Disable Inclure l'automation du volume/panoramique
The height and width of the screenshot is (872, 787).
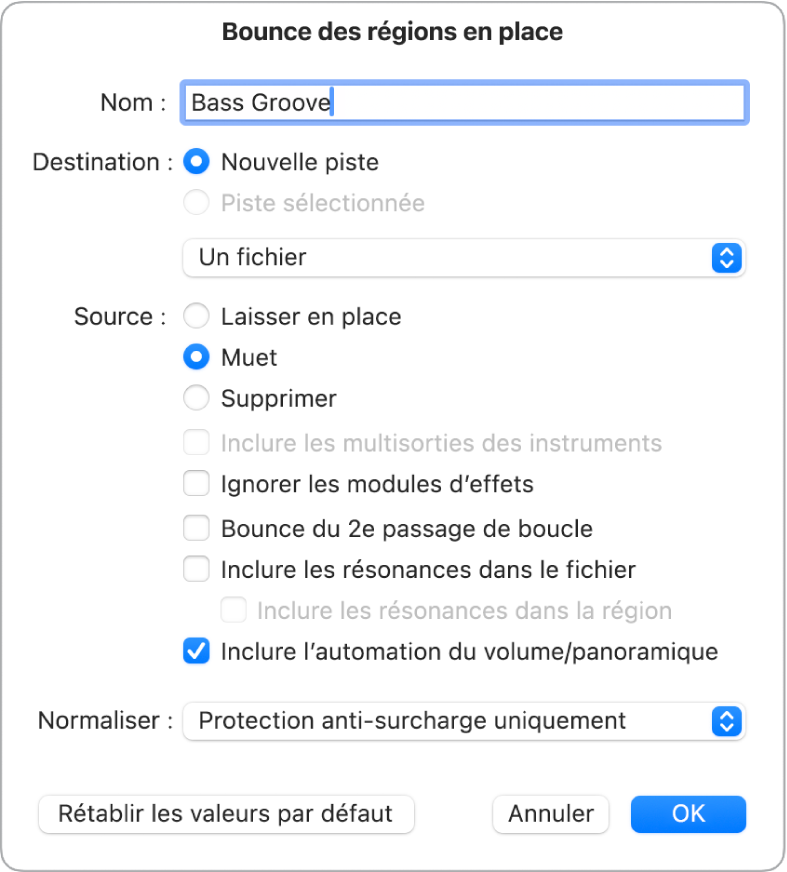point(196,651)
